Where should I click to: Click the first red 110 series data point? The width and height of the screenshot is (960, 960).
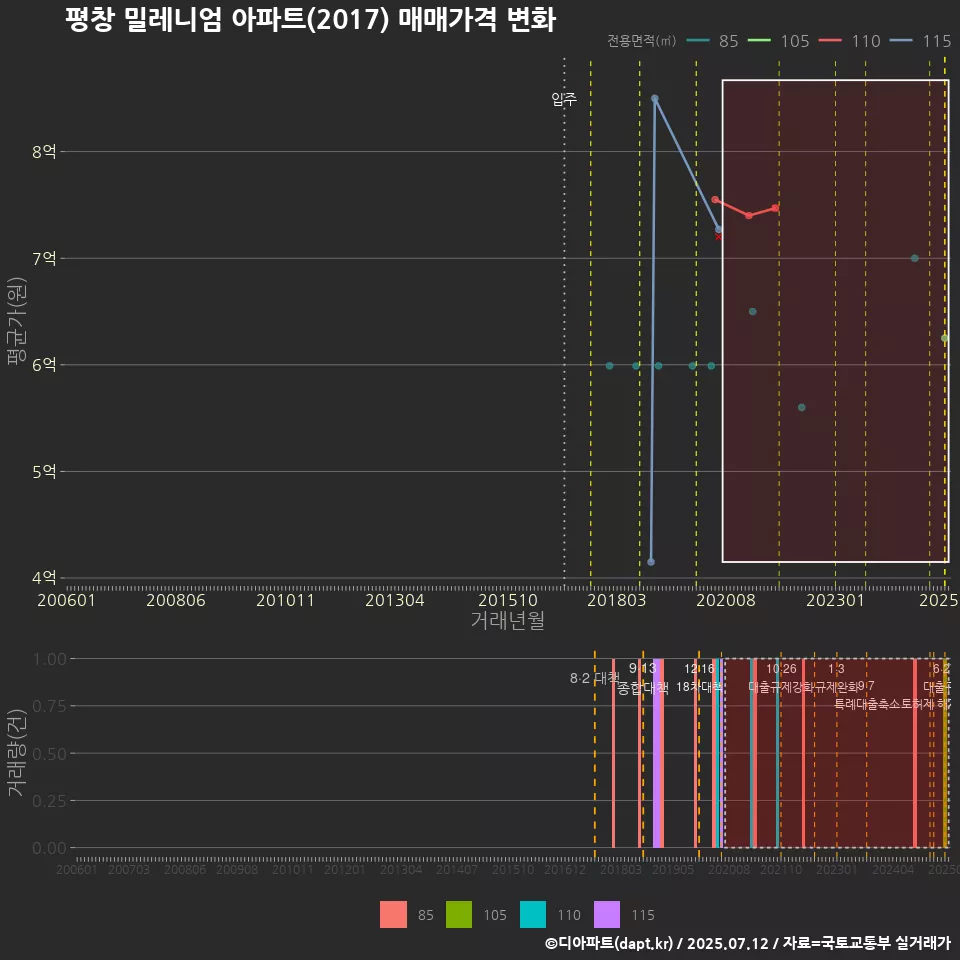[715, 200]
